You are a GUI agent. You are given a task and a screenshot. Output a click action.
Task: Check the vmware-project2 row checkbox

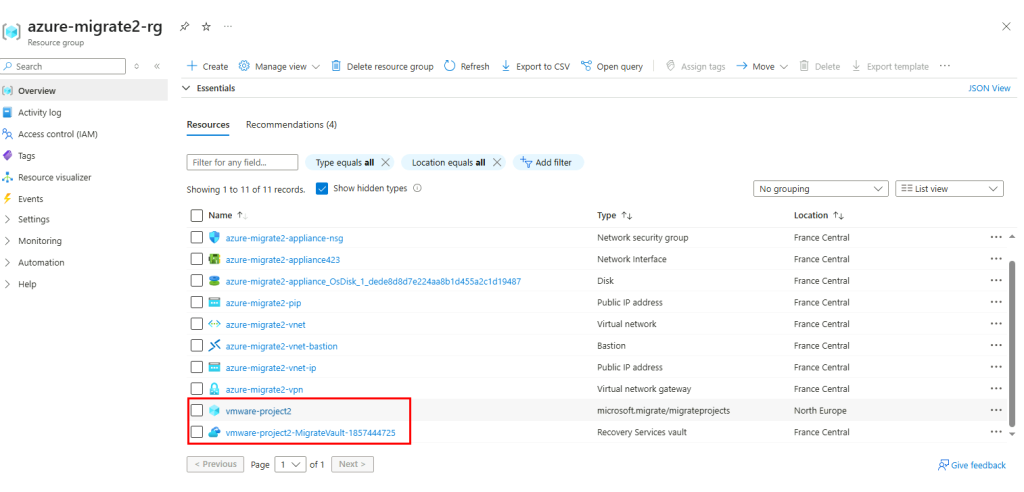tap(197, 410)
